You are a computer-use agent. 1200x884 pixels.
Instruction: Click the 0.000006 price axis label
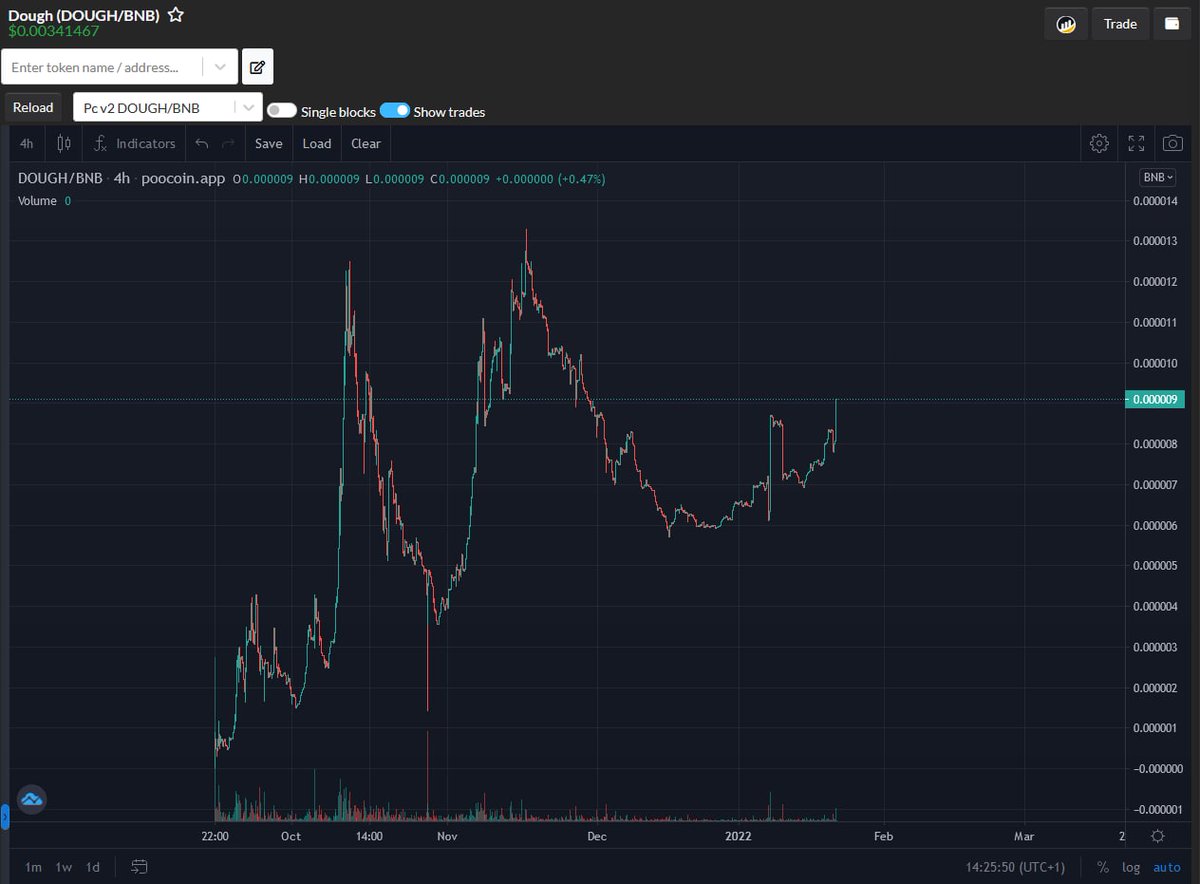point(1156,526)
